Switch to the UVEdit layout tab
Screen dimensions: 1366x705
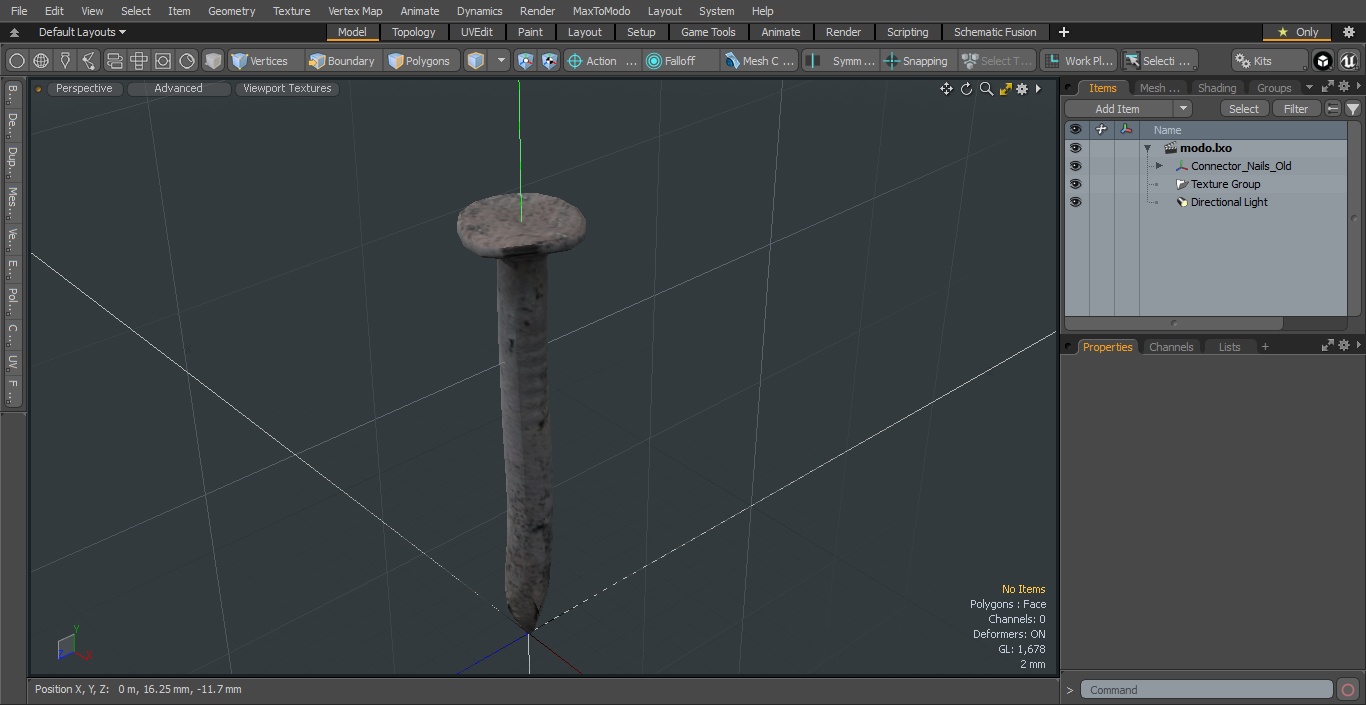[x=477, y=32]
